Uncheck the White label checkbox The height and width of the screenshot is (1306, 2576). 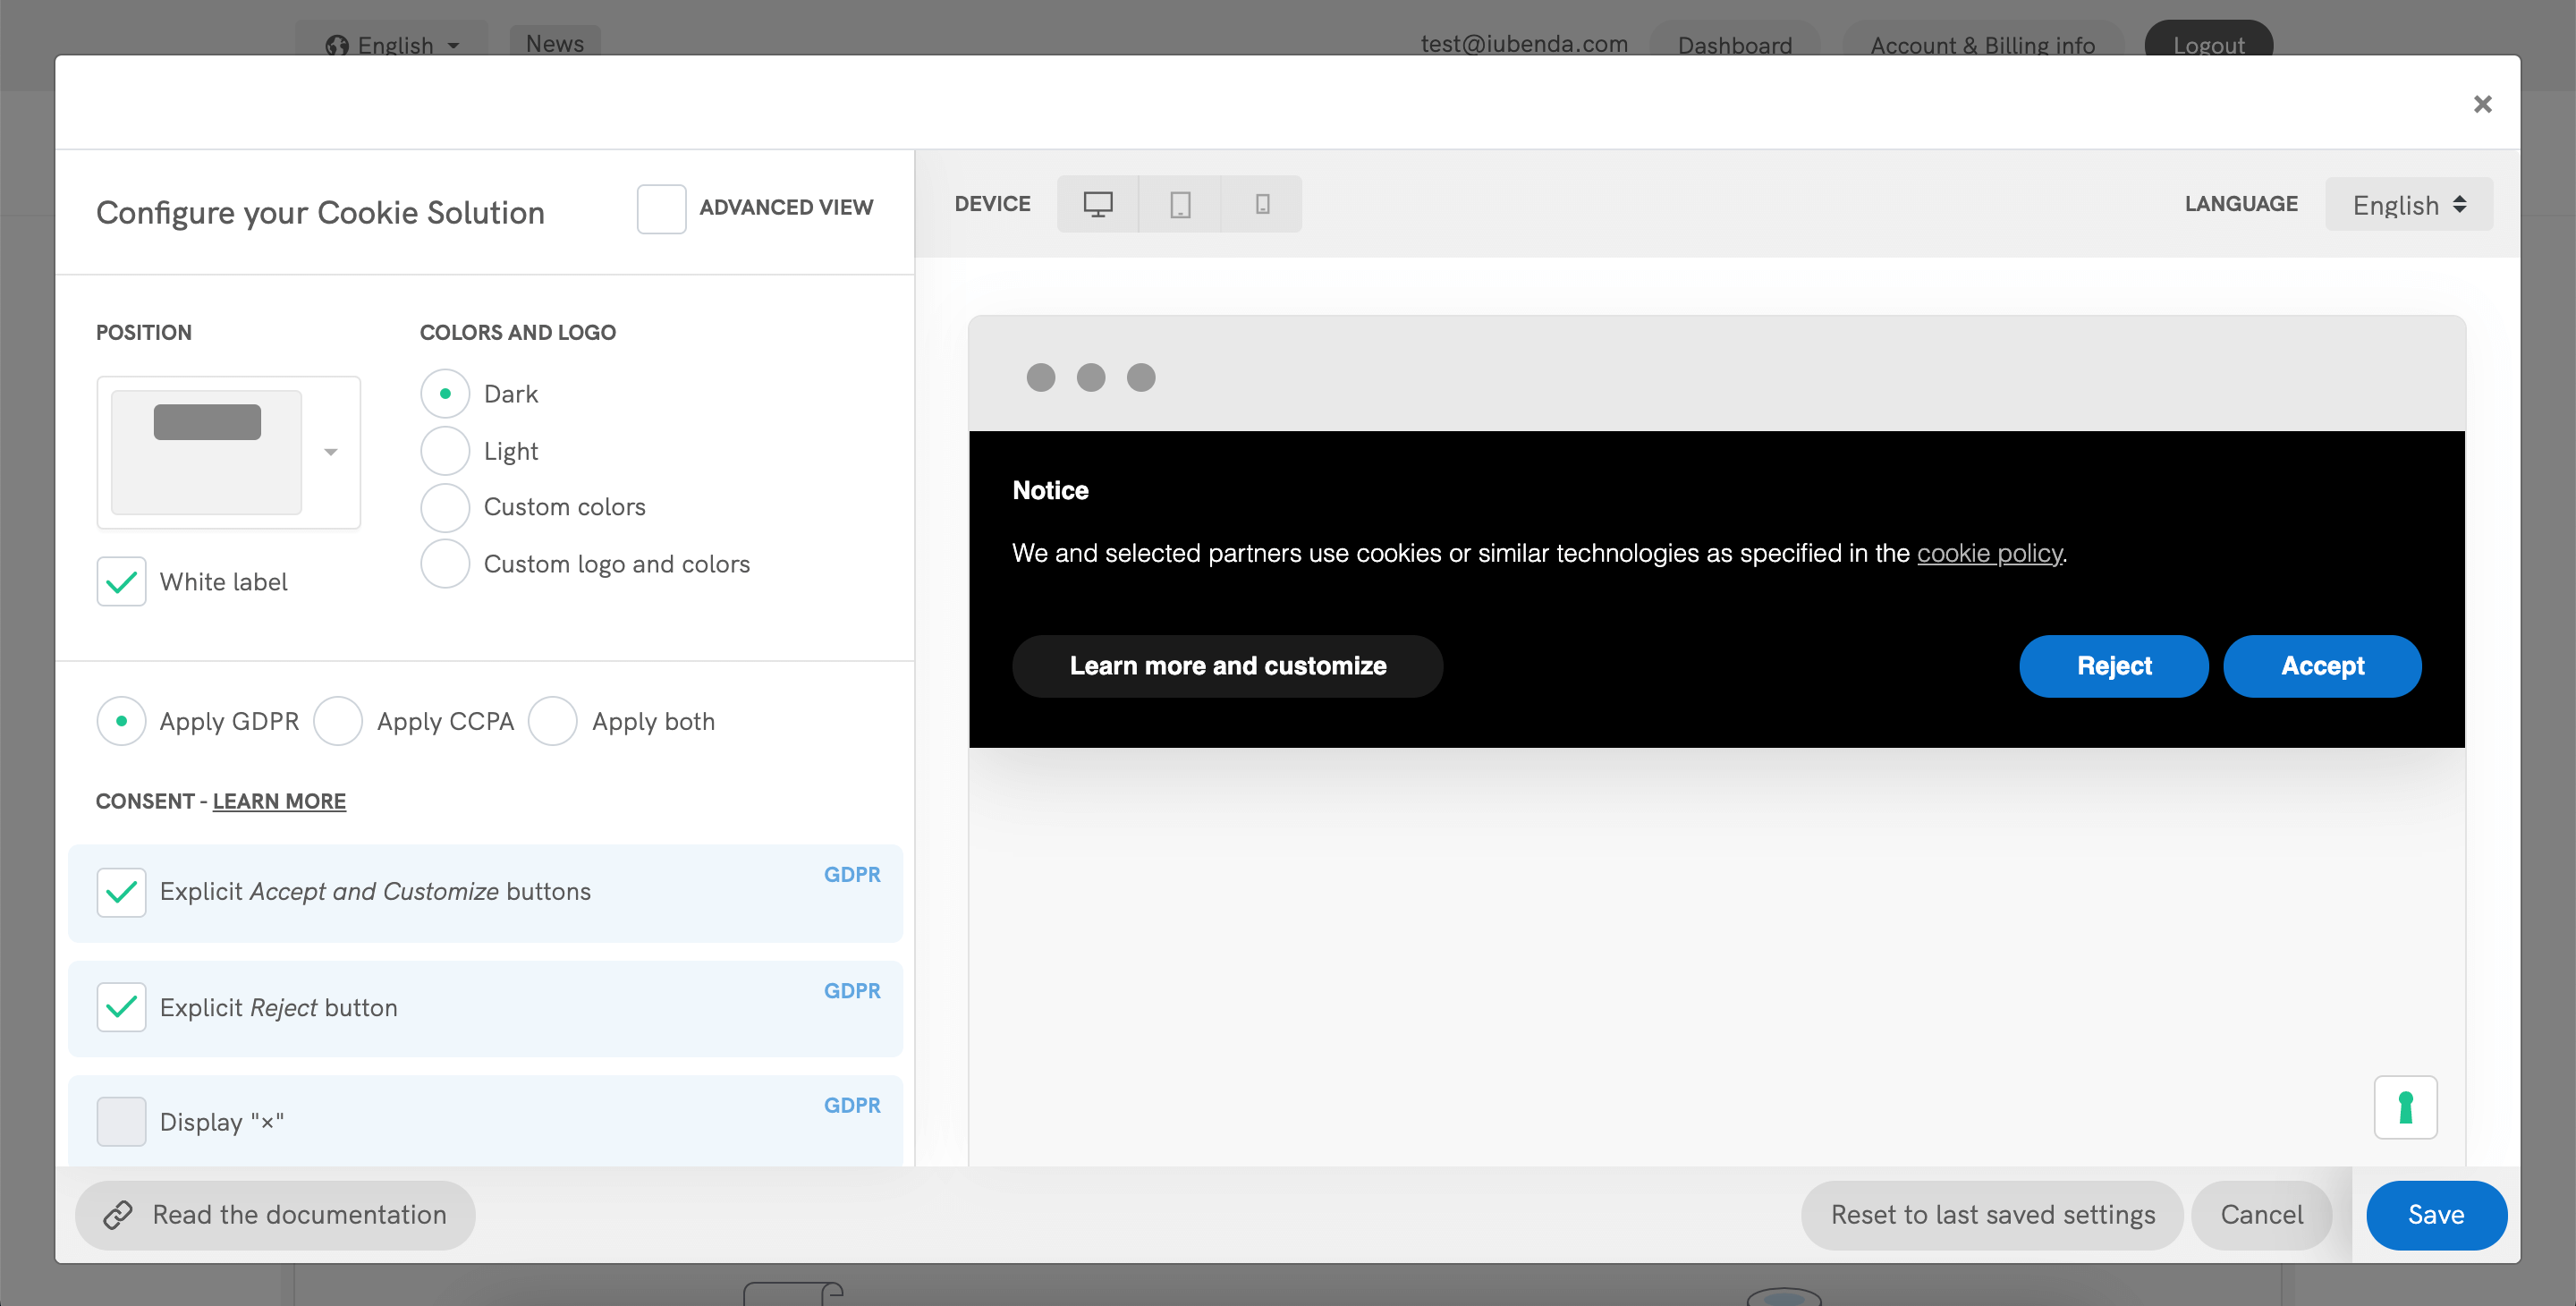pos(120,581)
